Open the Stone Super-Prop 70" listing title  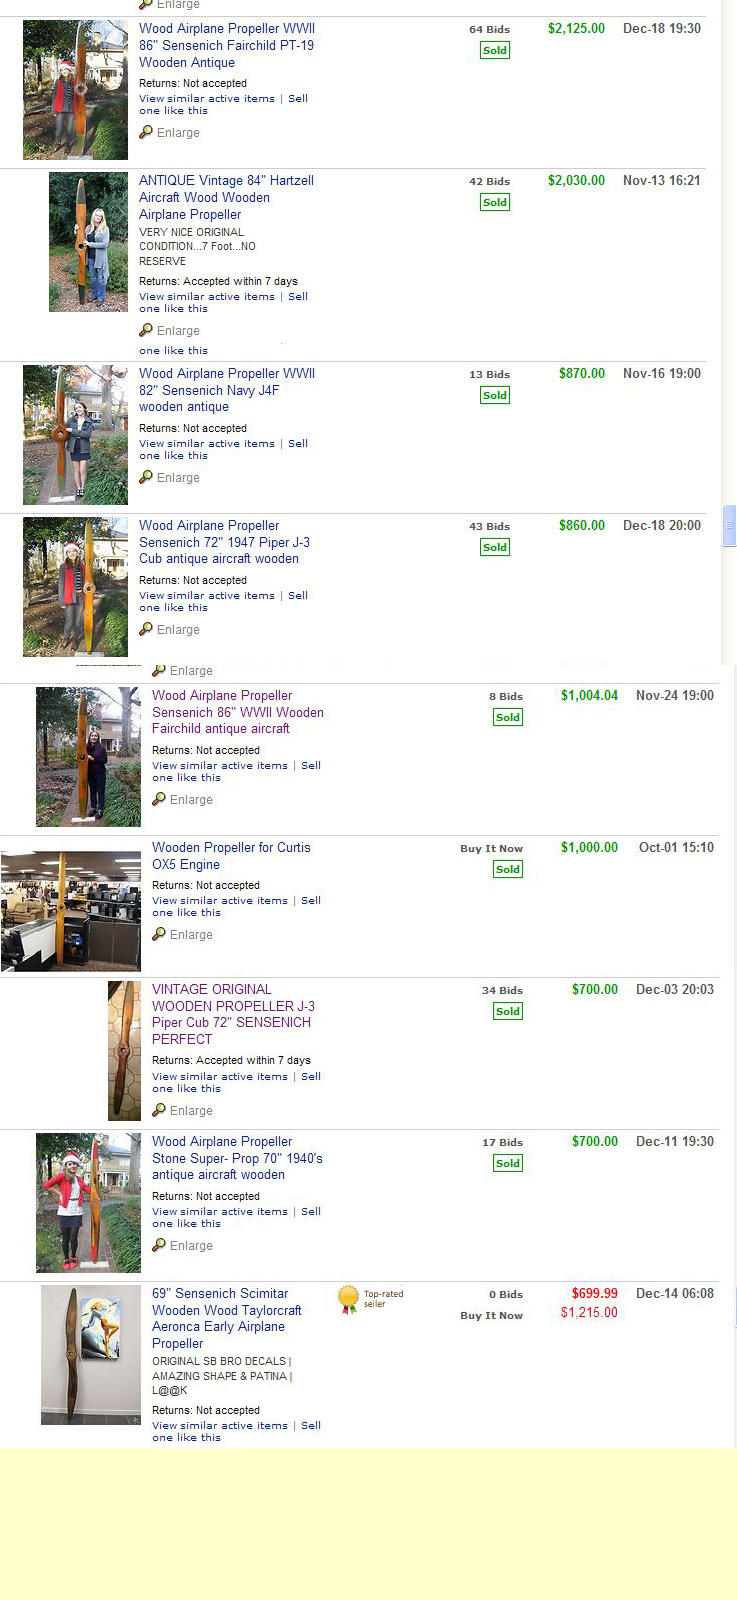coord(237,1158)
